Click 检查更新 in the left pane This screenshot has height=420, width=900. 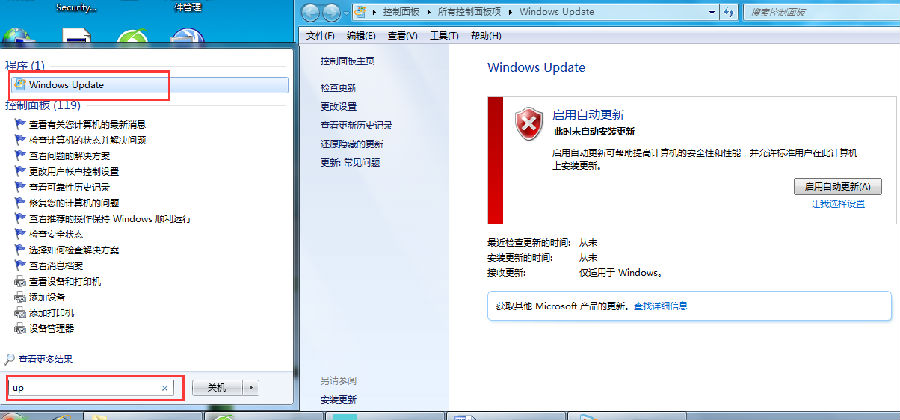point(338,88)
